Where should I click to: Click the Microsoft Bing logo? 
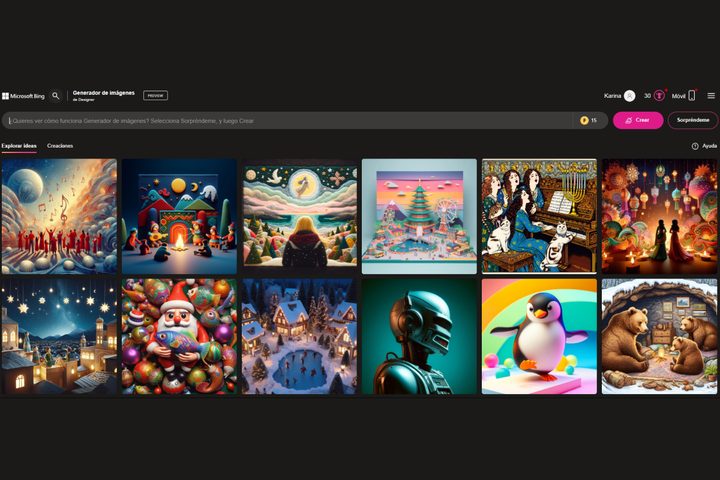23,96
